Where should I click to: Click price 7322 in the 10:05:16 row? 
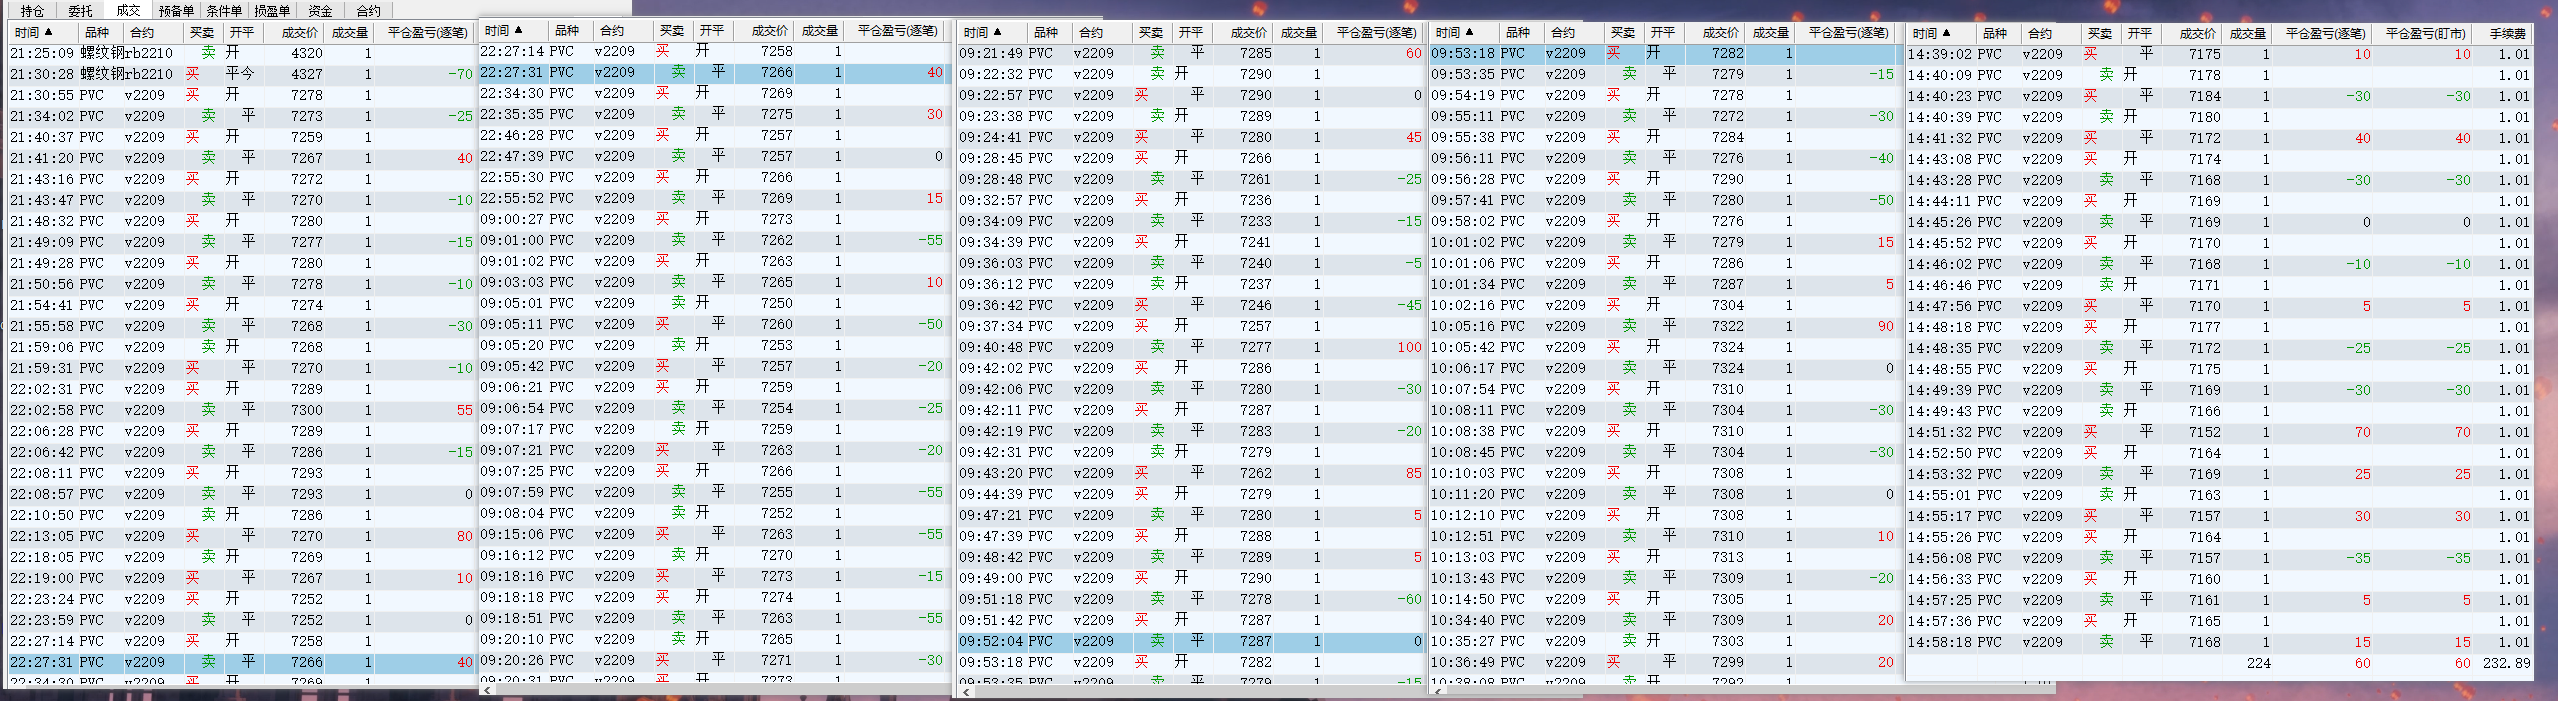[1727, 326]
